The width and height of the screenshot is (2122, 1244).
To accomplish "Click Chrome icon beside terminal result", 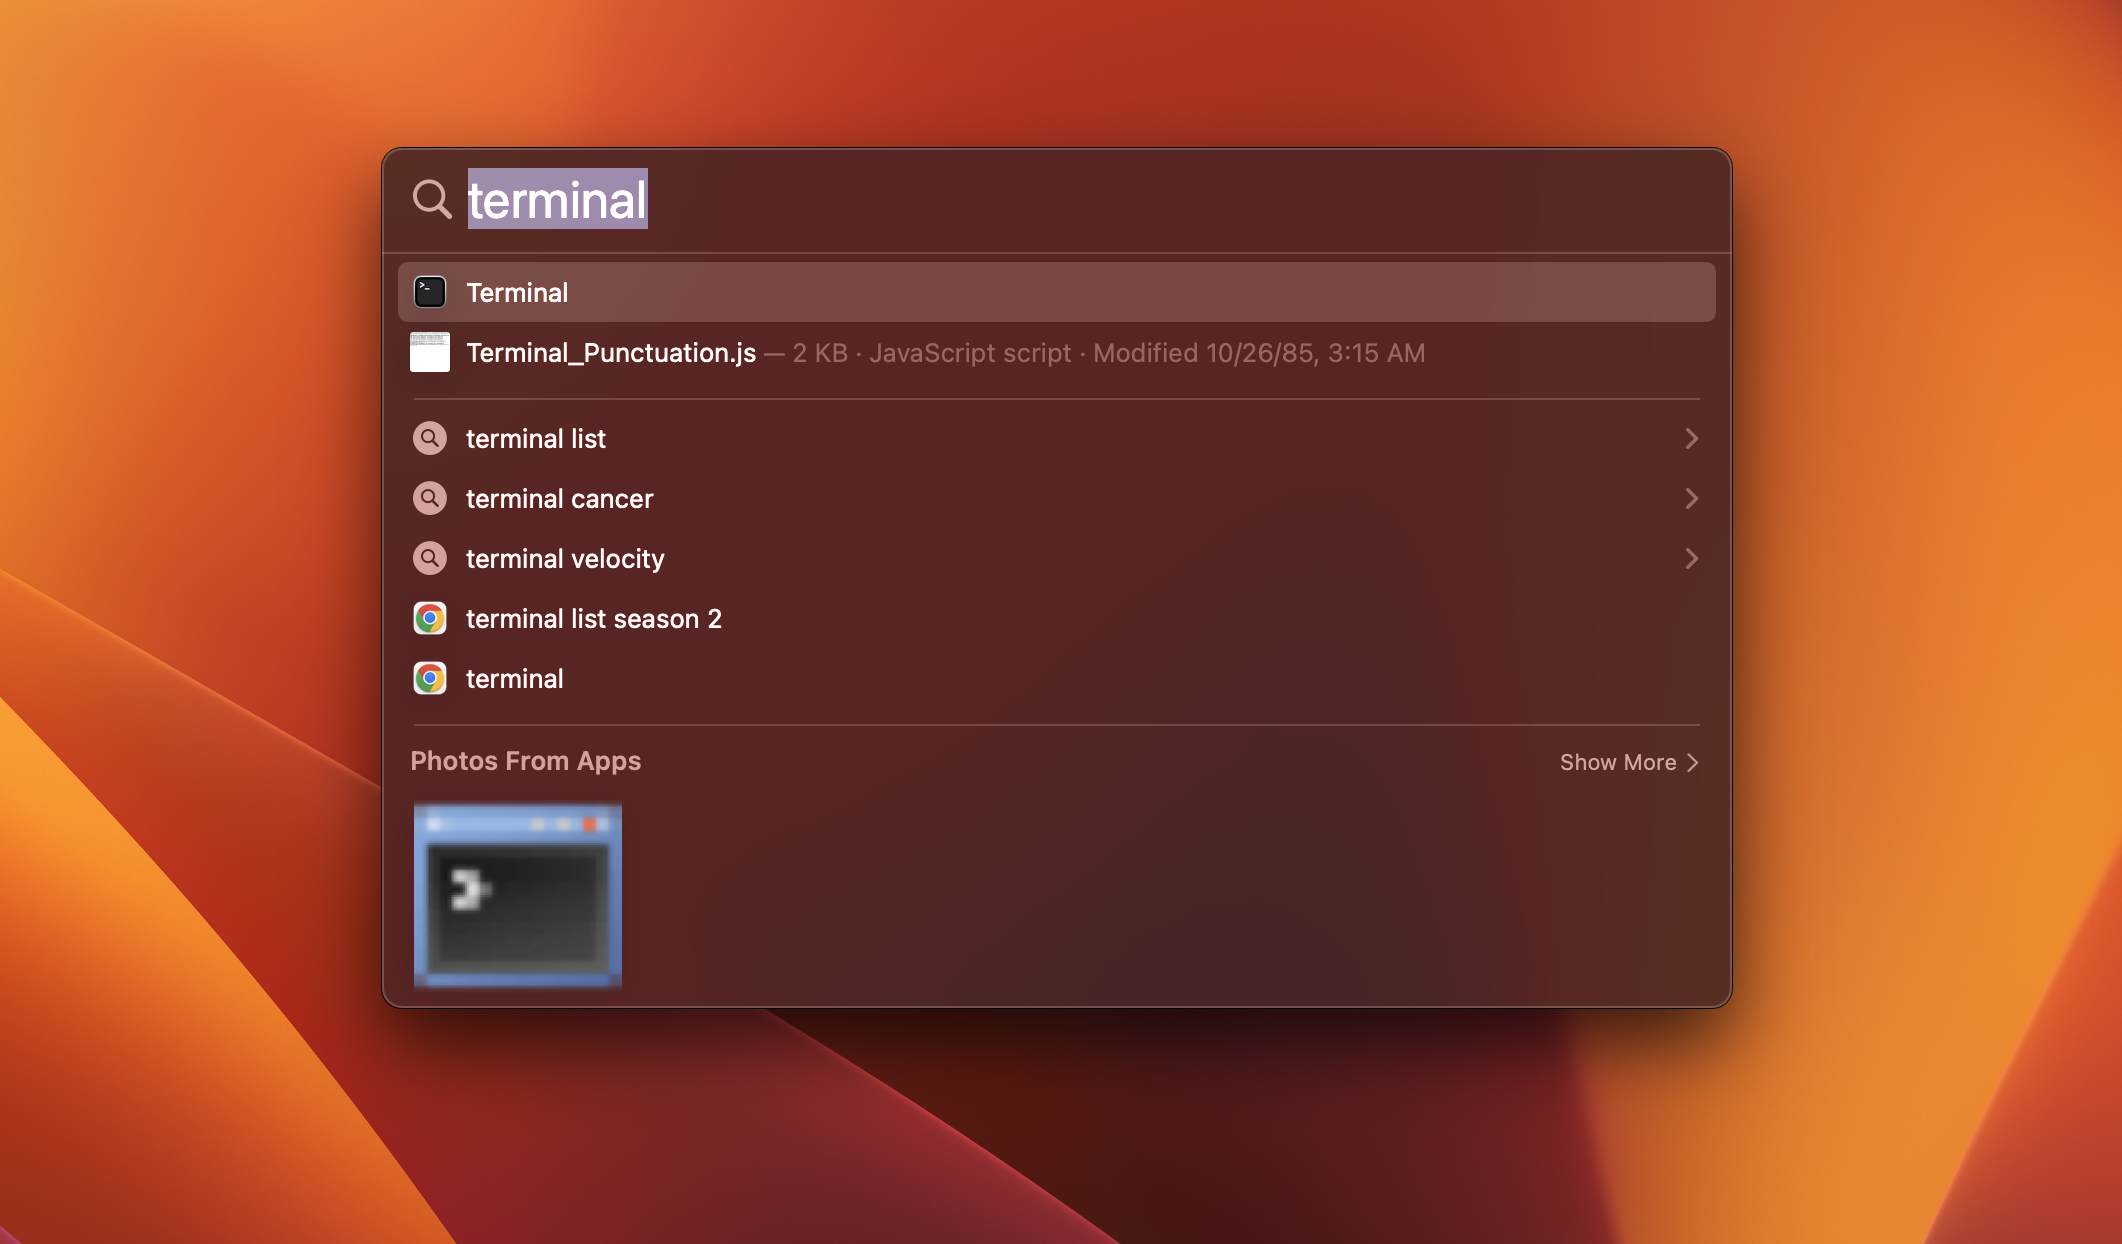I will click(430, 678).
